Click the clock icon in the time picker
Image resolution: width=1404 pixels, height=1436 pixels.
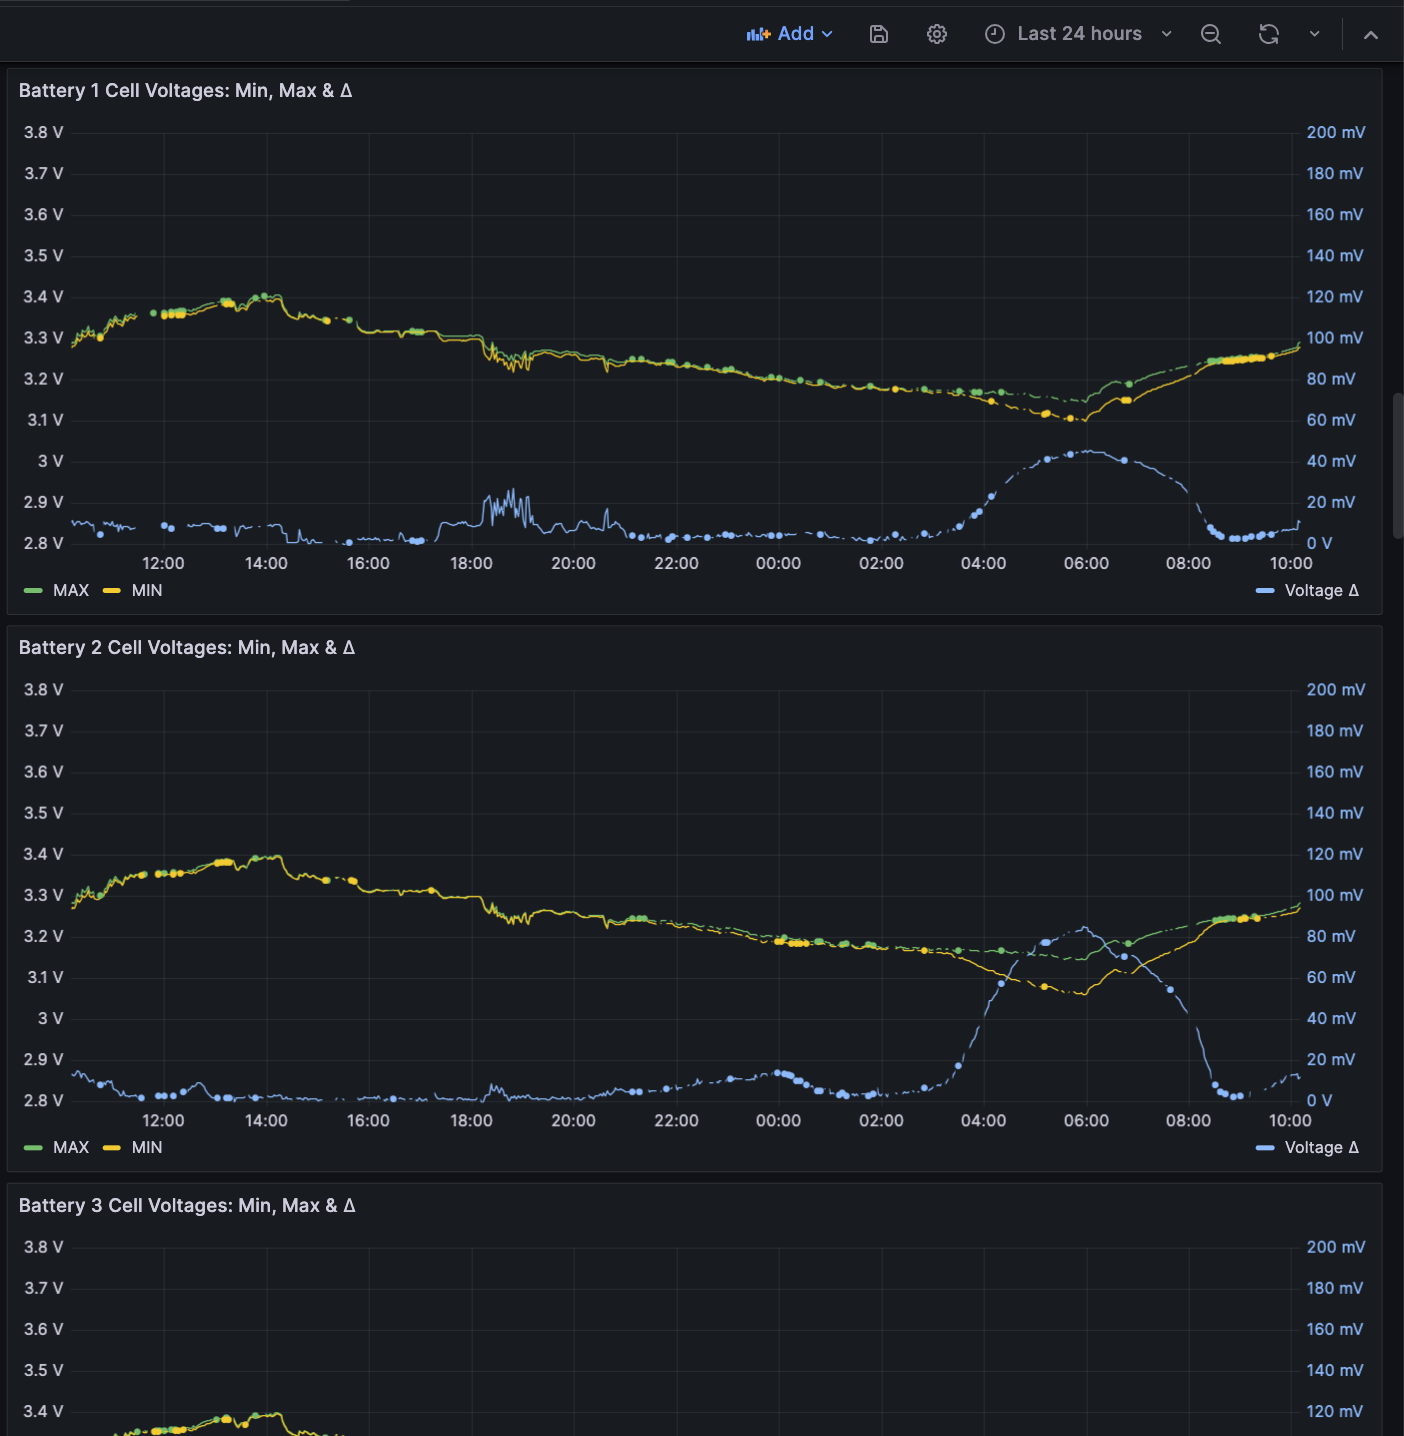[995, 34]
